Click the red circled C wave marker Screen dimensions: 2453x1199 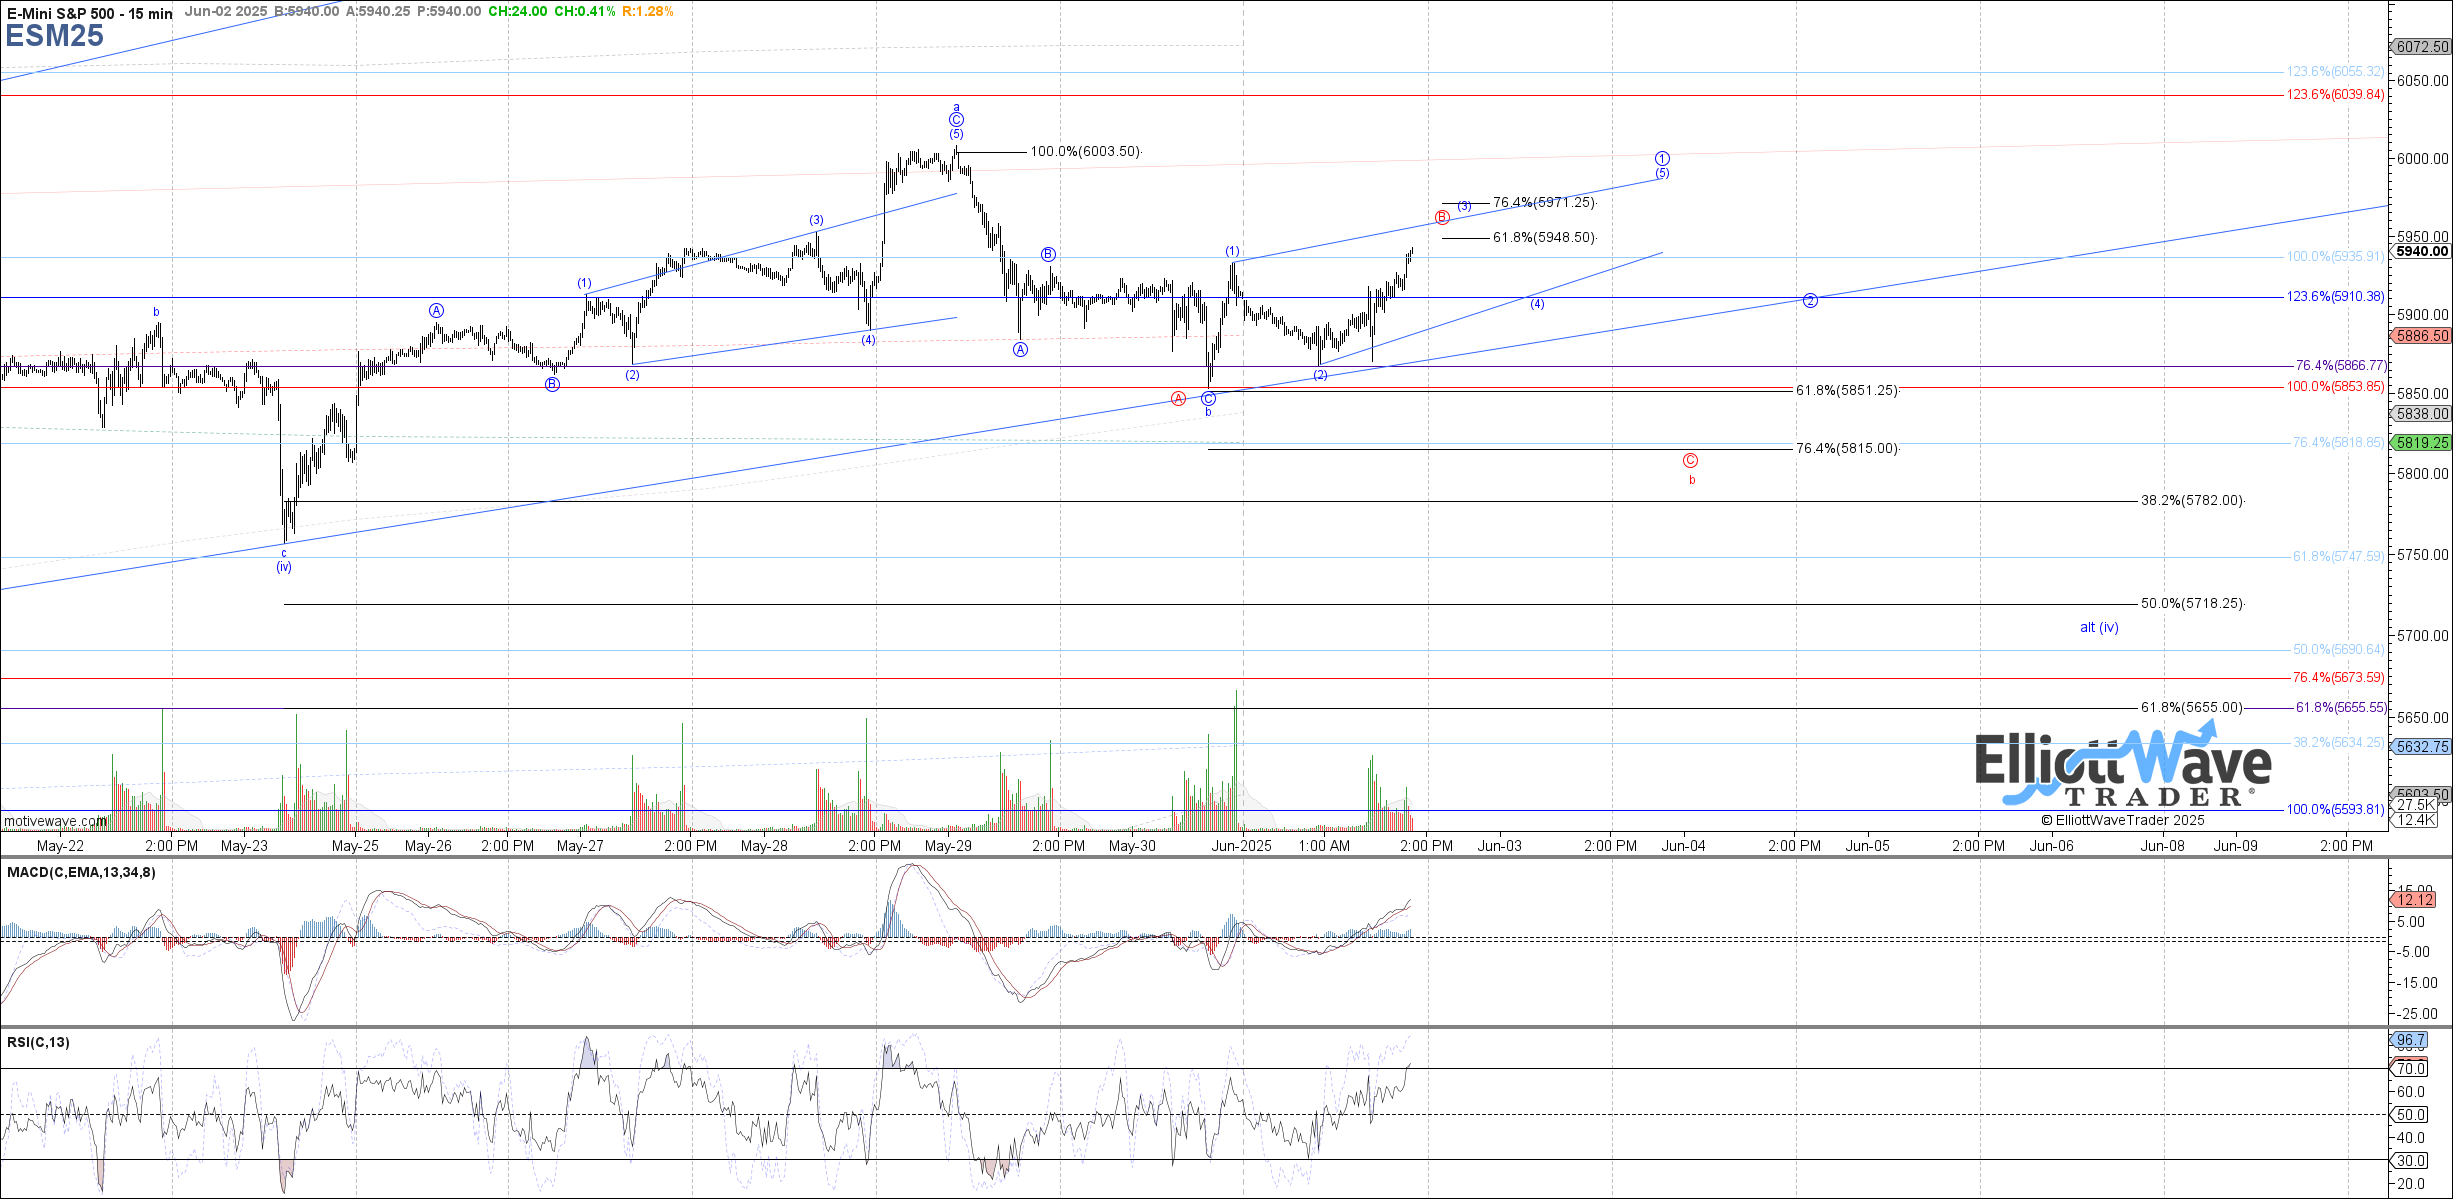(1690, 461)
